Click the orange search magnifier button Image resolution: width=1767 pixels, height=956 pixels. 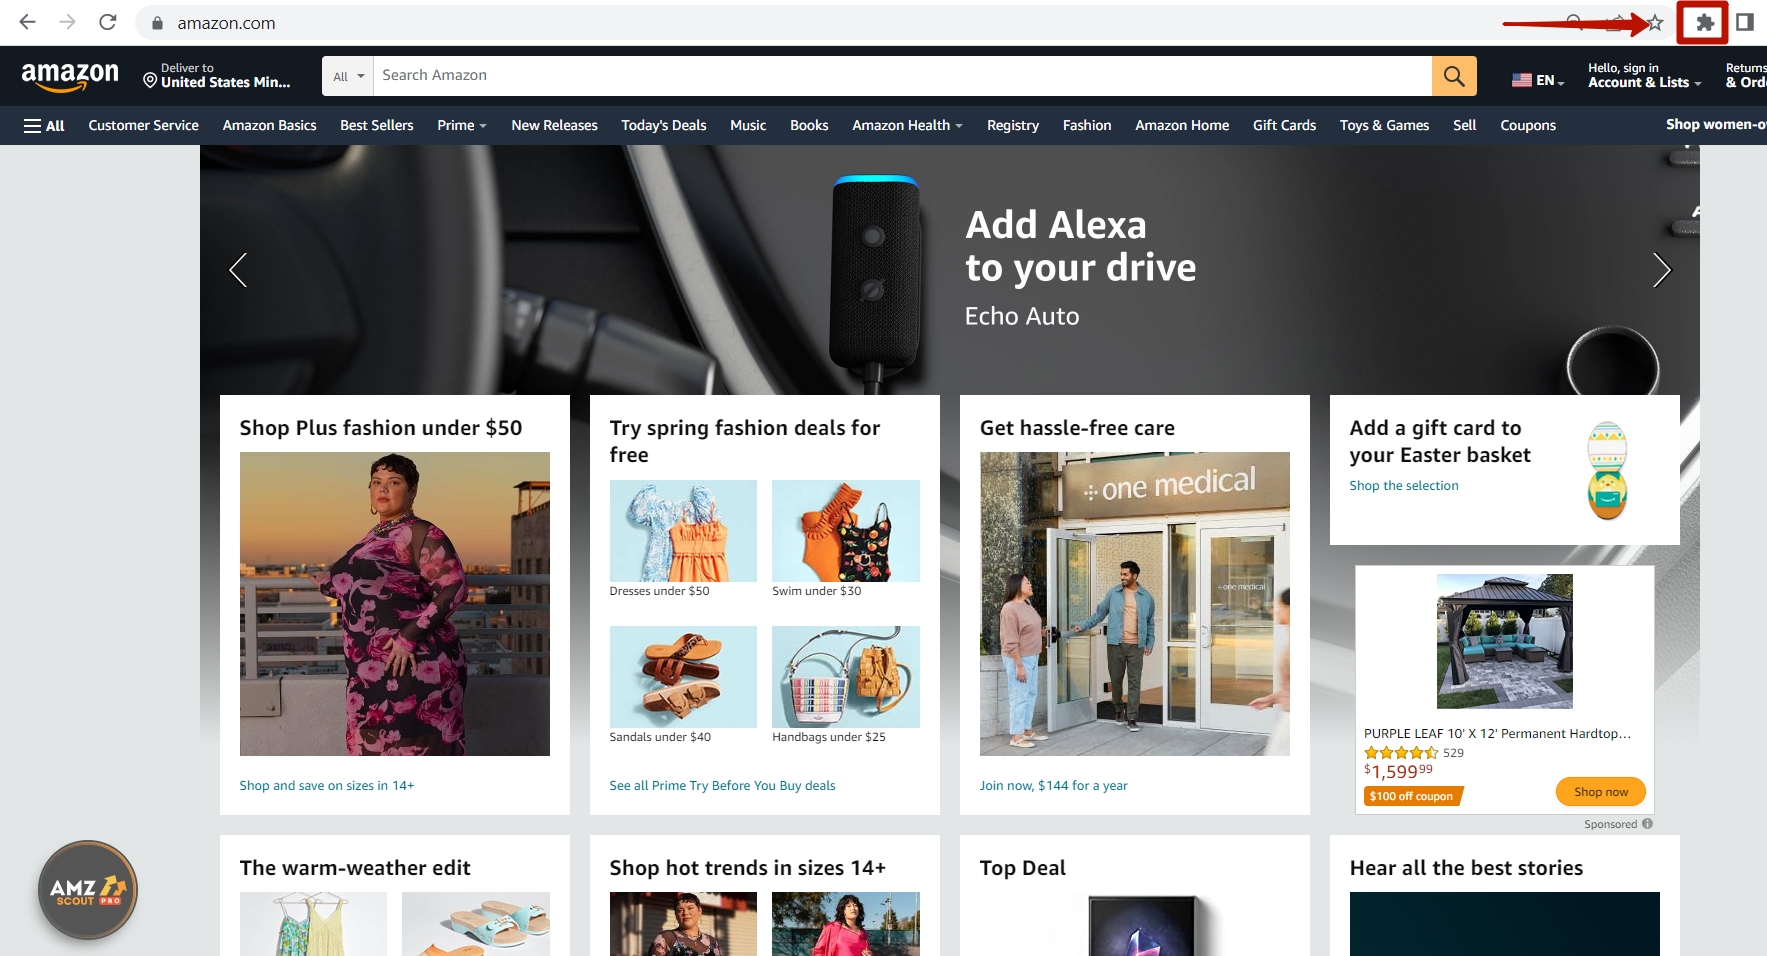(1454, 76)
